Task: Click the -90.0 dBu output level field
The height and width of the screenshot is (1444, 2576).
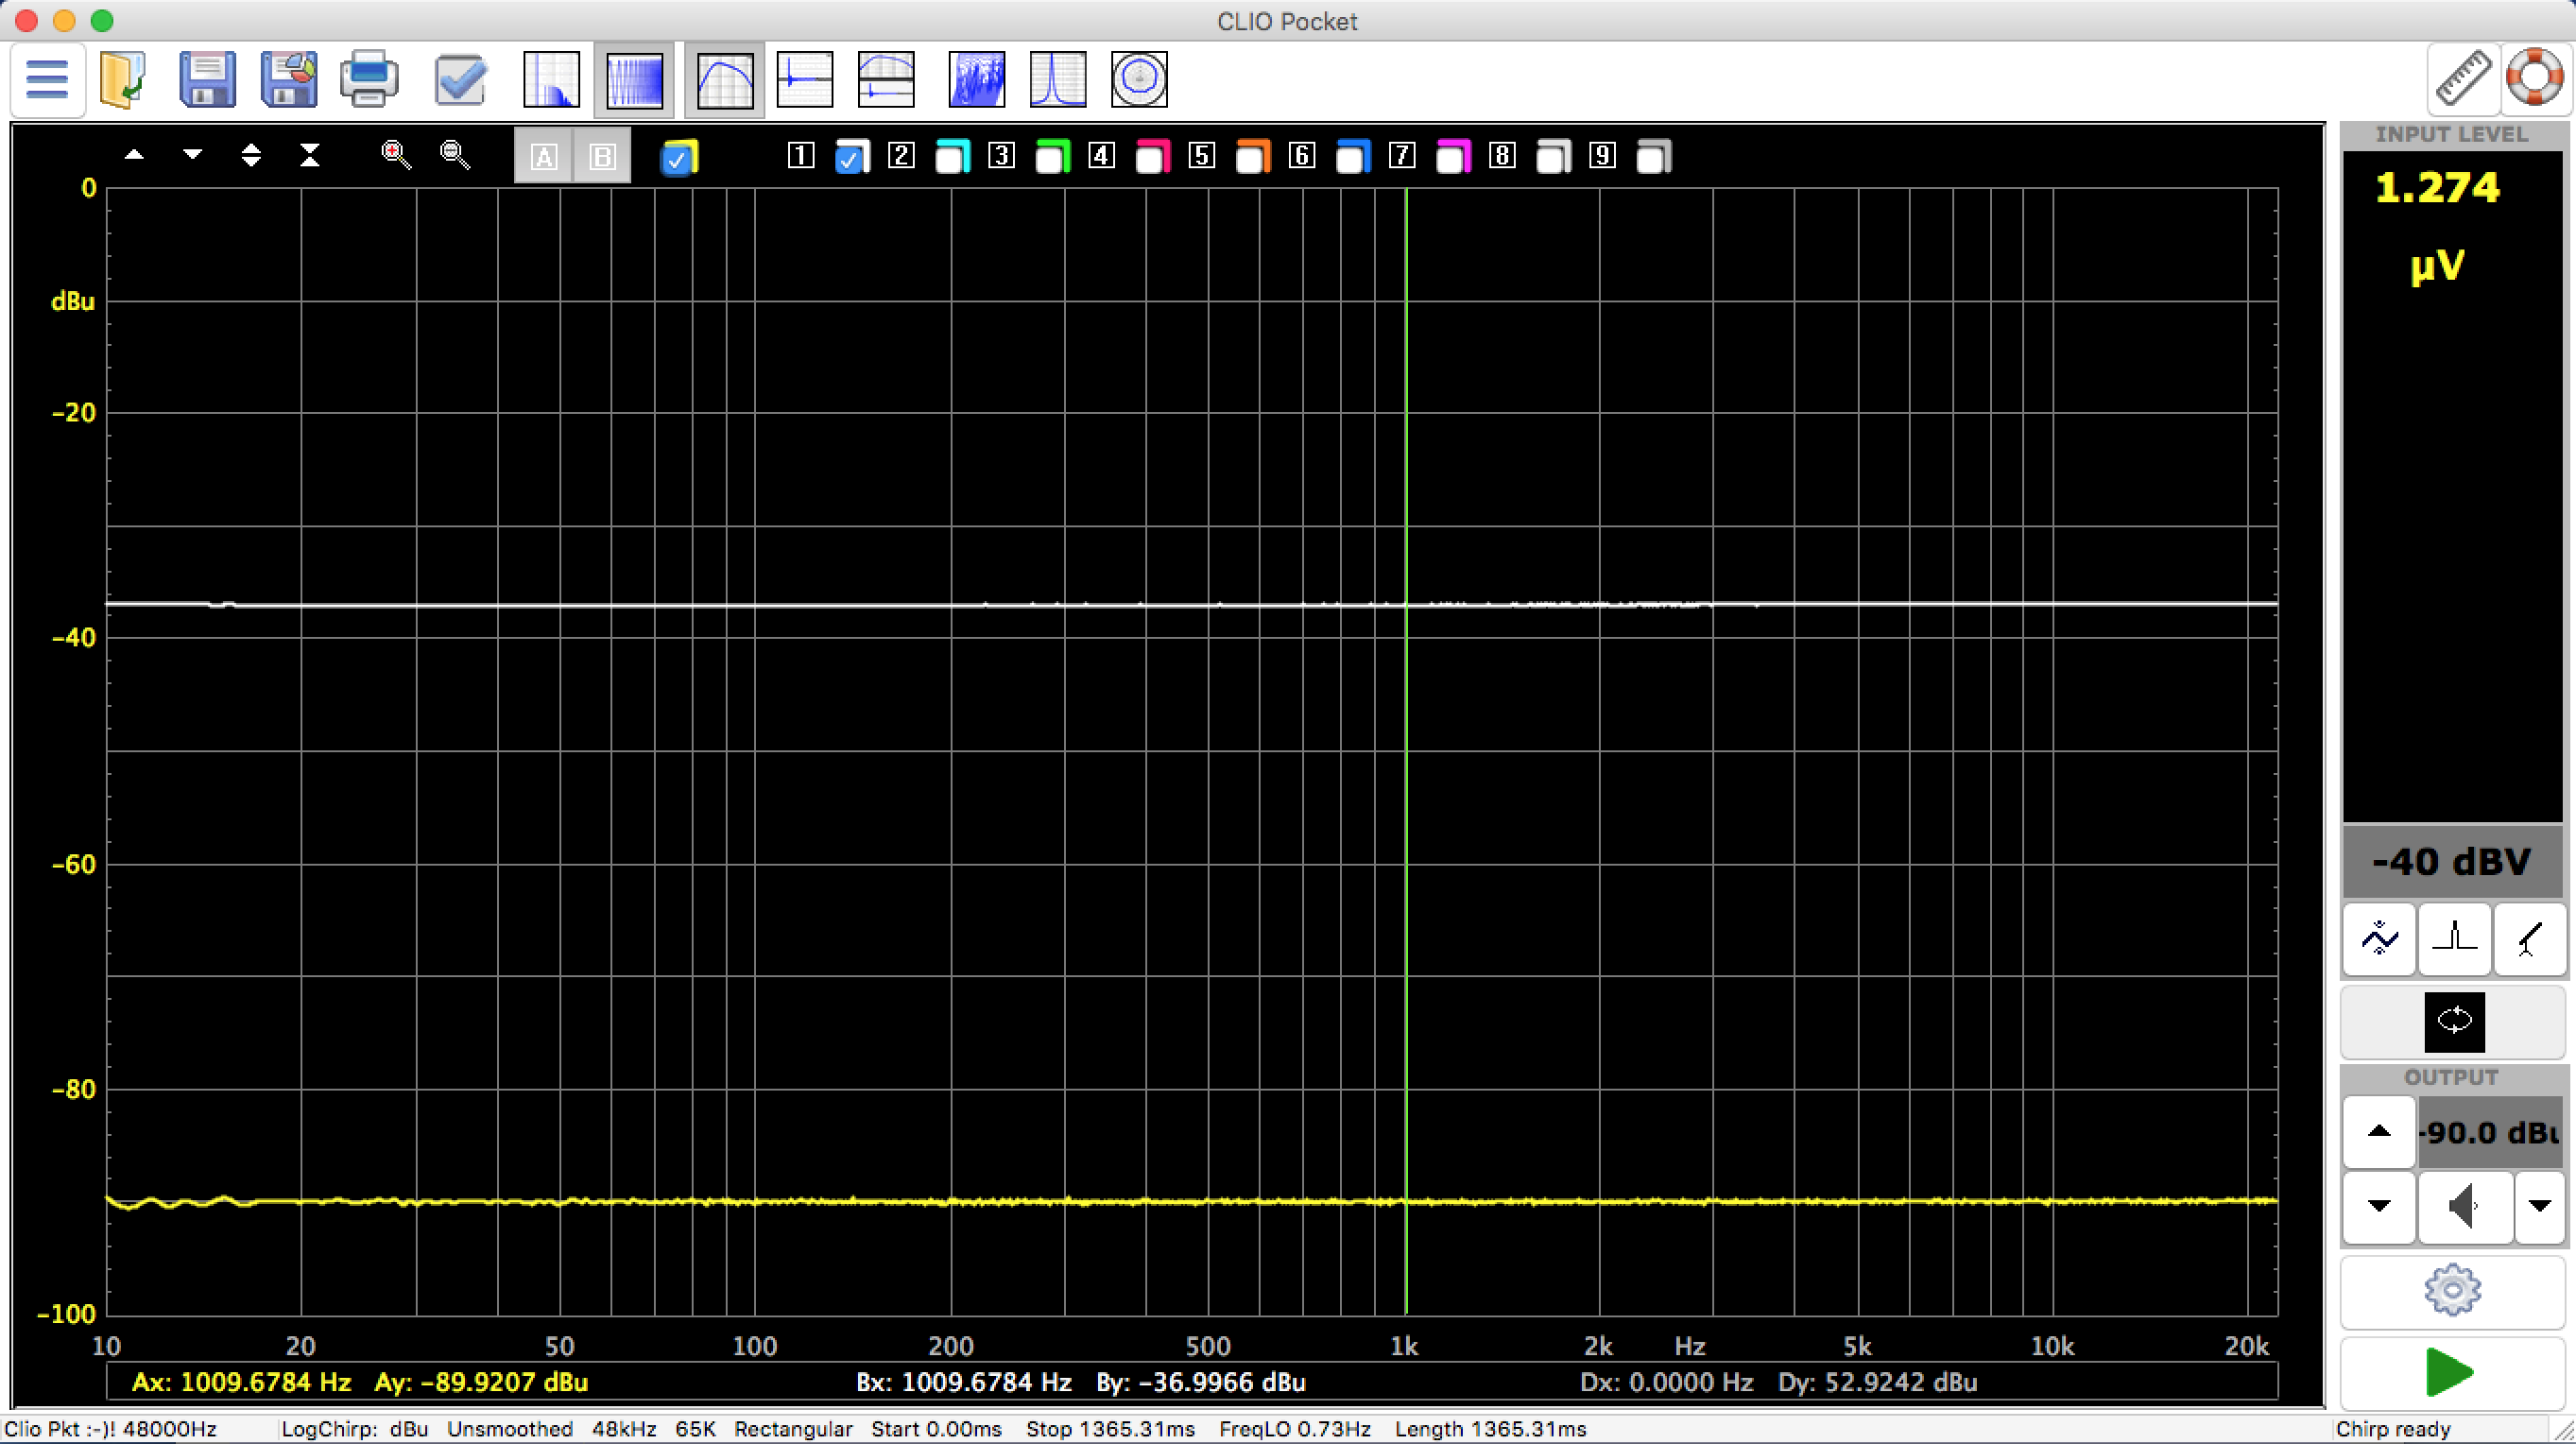Action: [x=2490, y=1132]
